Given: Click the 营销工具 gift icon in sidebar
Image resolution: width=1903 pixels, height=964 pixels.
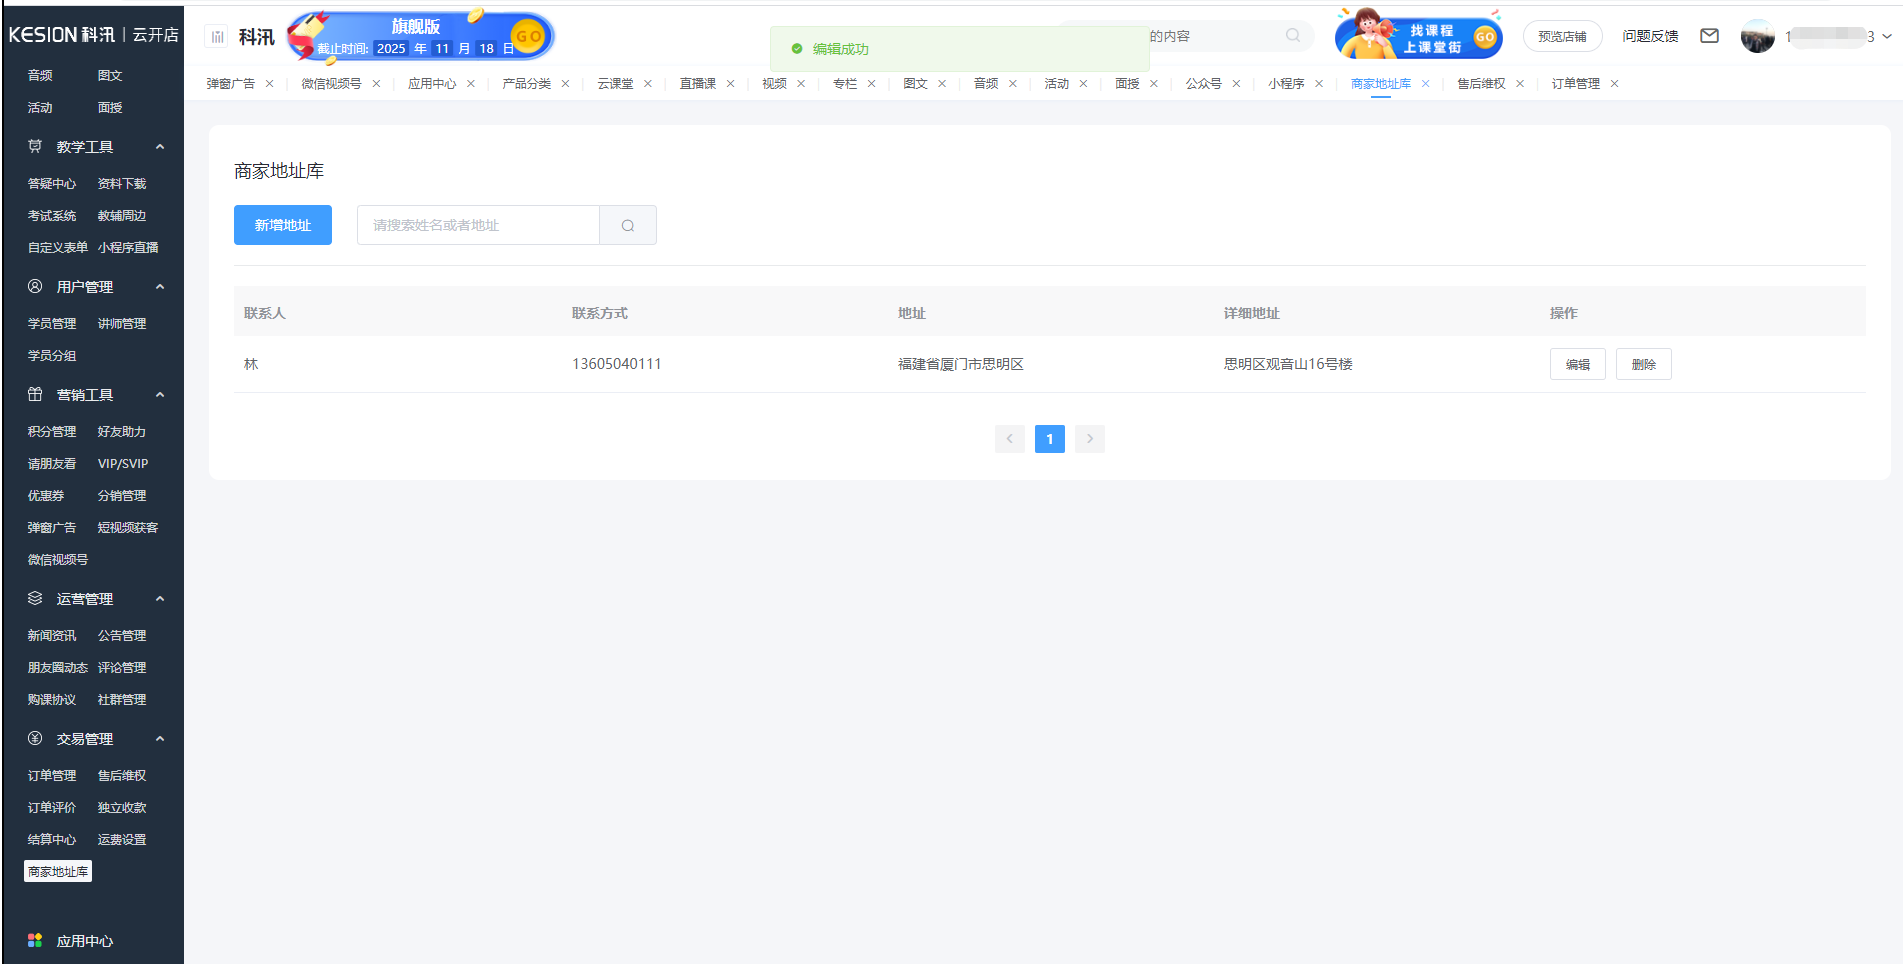Looking at the screenshot, I should coord(35,394).
